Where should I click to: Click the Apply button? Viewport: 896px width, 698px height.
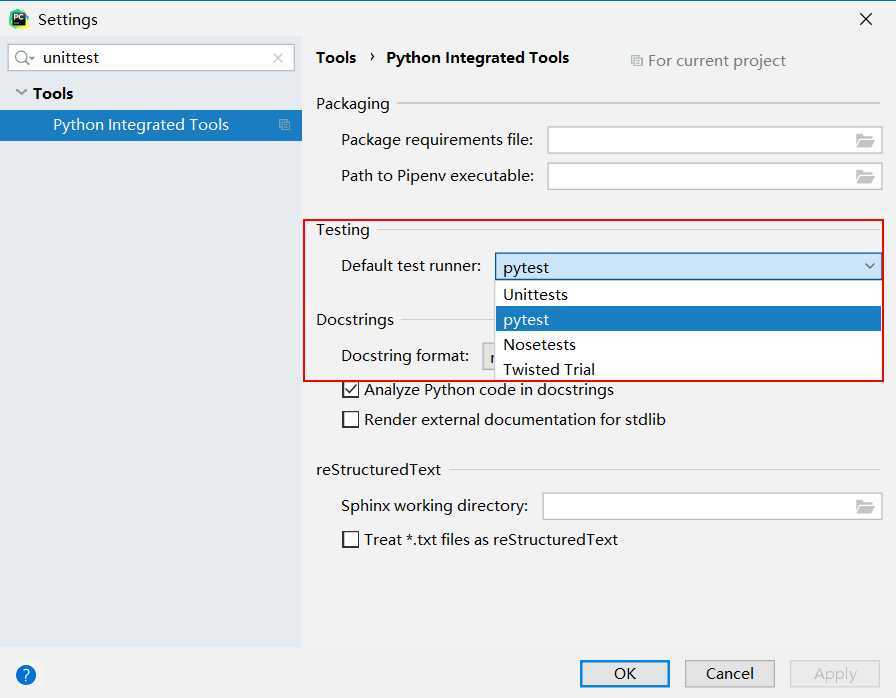835,674
